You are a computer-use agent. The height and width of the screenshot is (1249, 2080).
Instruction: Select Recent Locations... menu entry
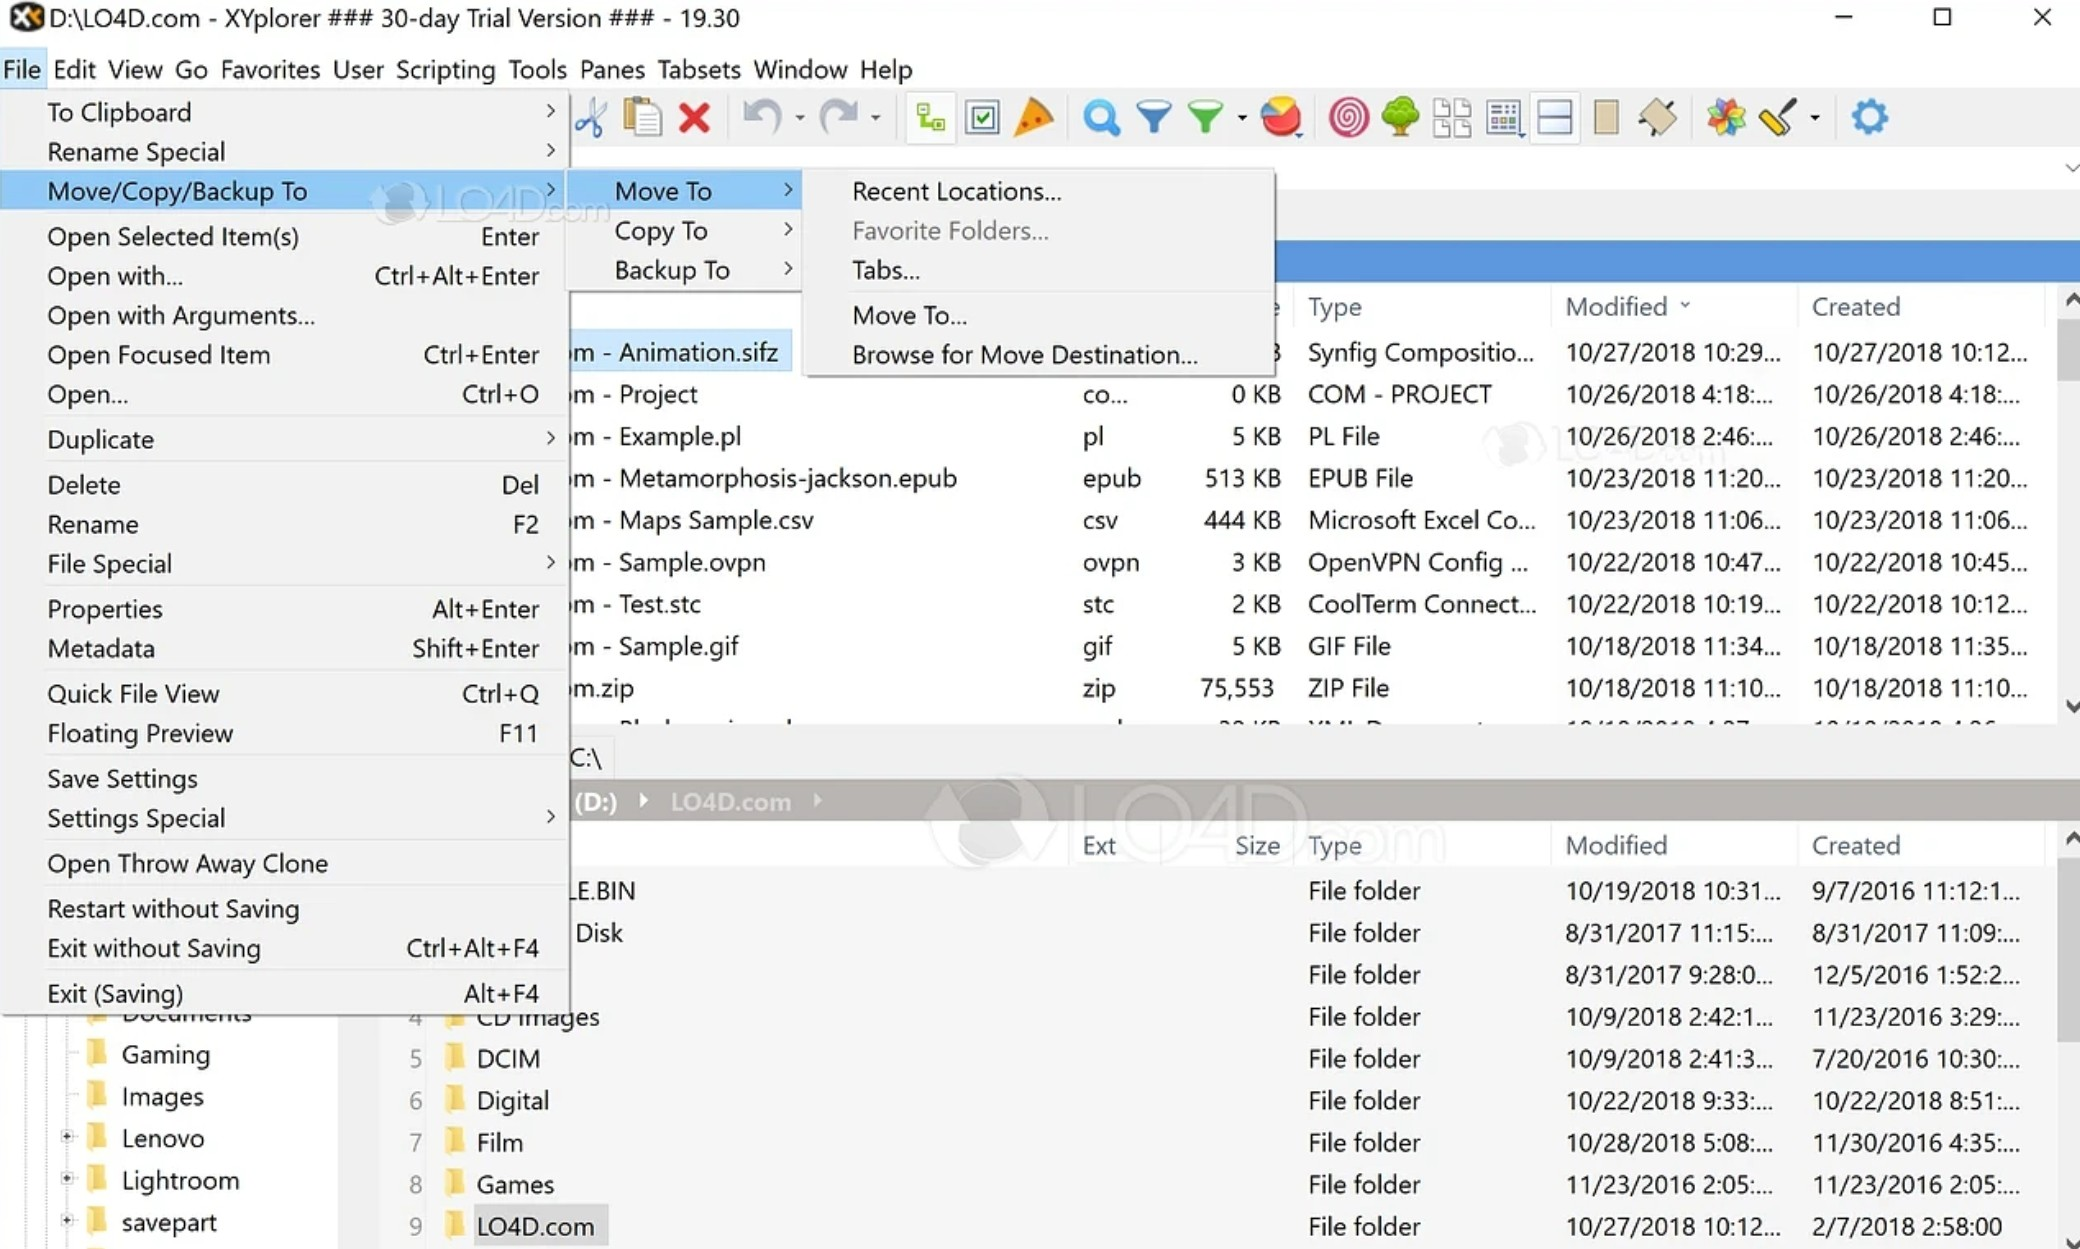(1039, 191)
